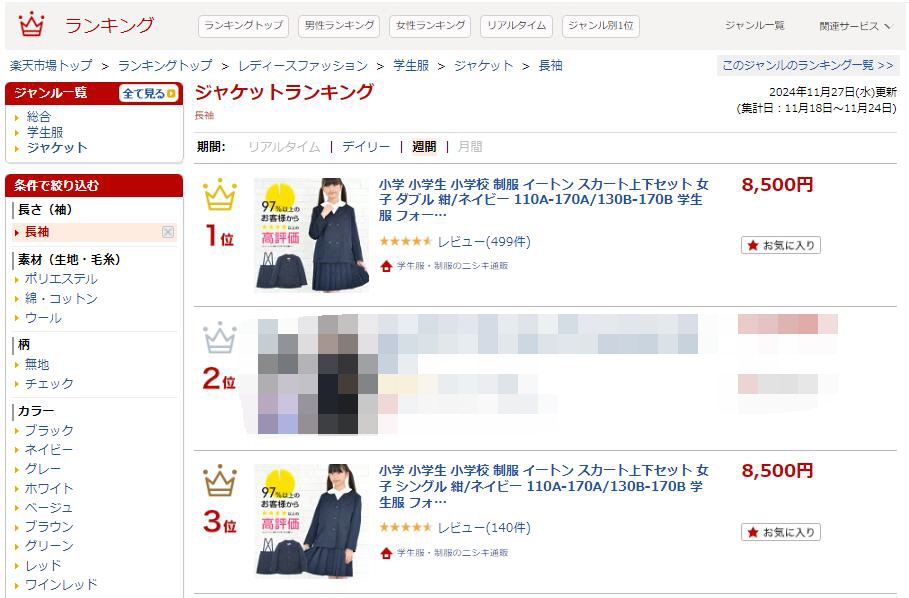Click the red crown Ranking logo
Image resolution: width=909 pixels, height=598 pixels.
(31, 25)
